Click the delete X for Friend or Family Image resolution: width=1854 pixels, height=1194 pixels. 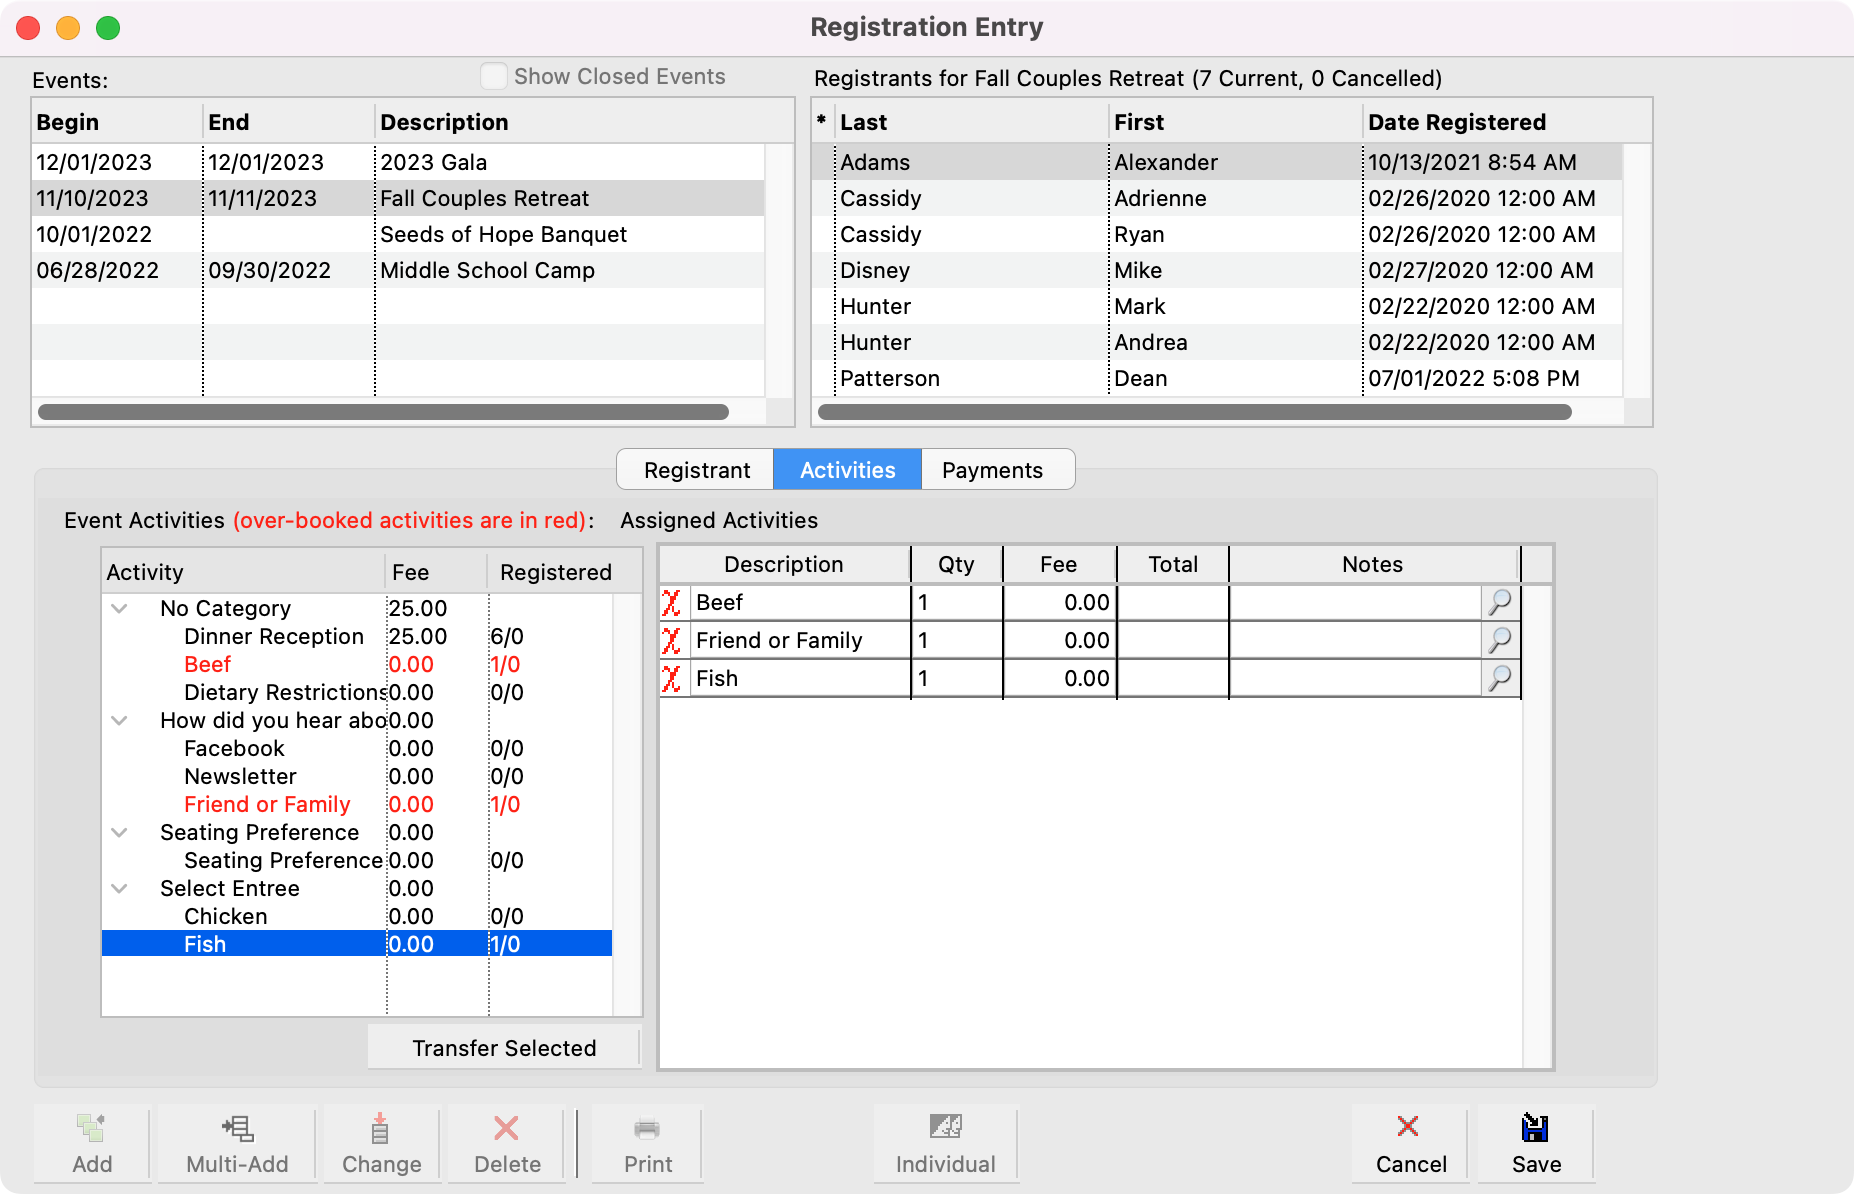672,641
